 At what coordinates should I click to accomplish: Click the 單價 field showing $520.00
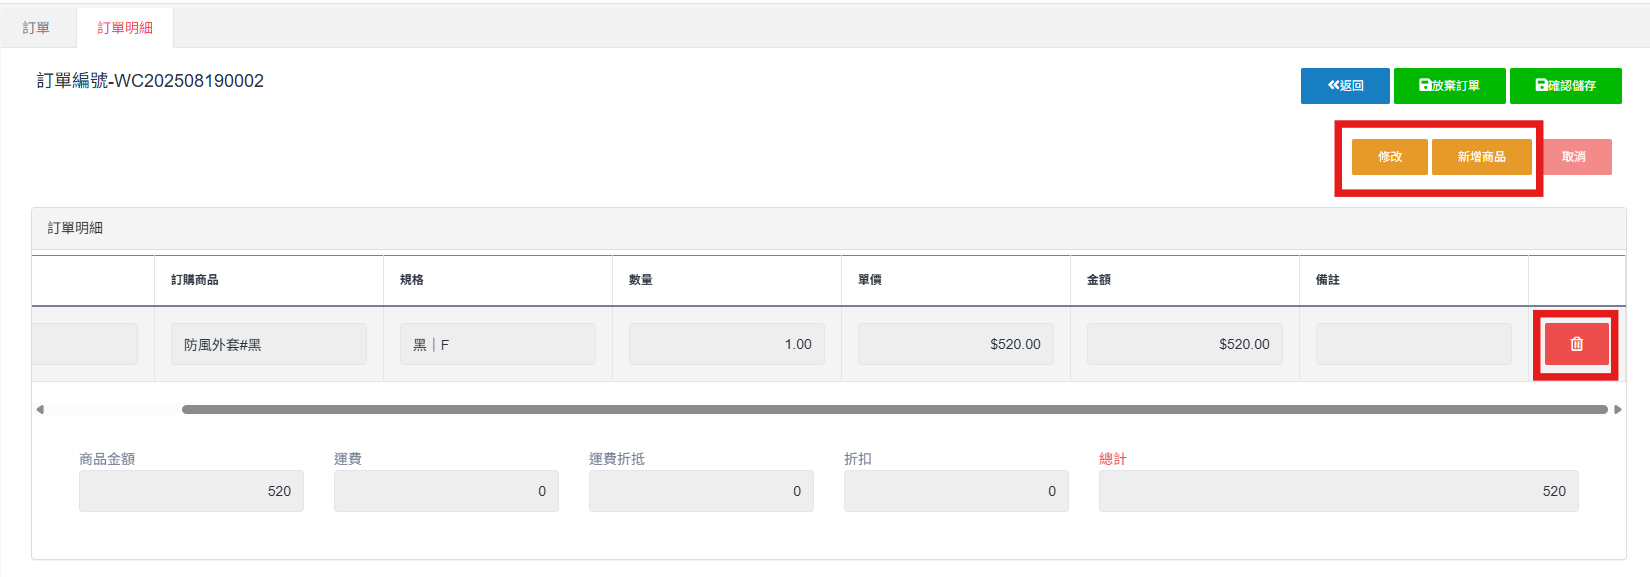coord(956,344)
